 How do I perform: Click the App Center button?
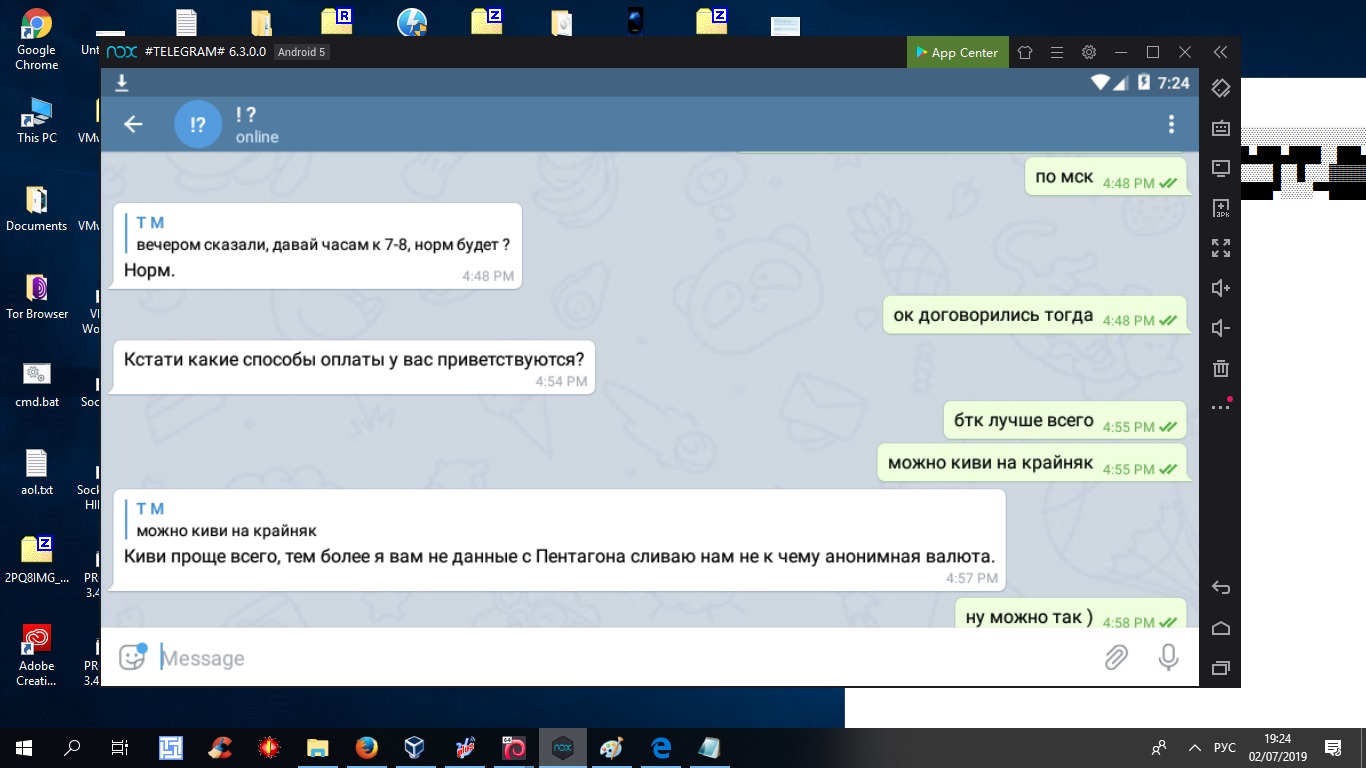956,52
